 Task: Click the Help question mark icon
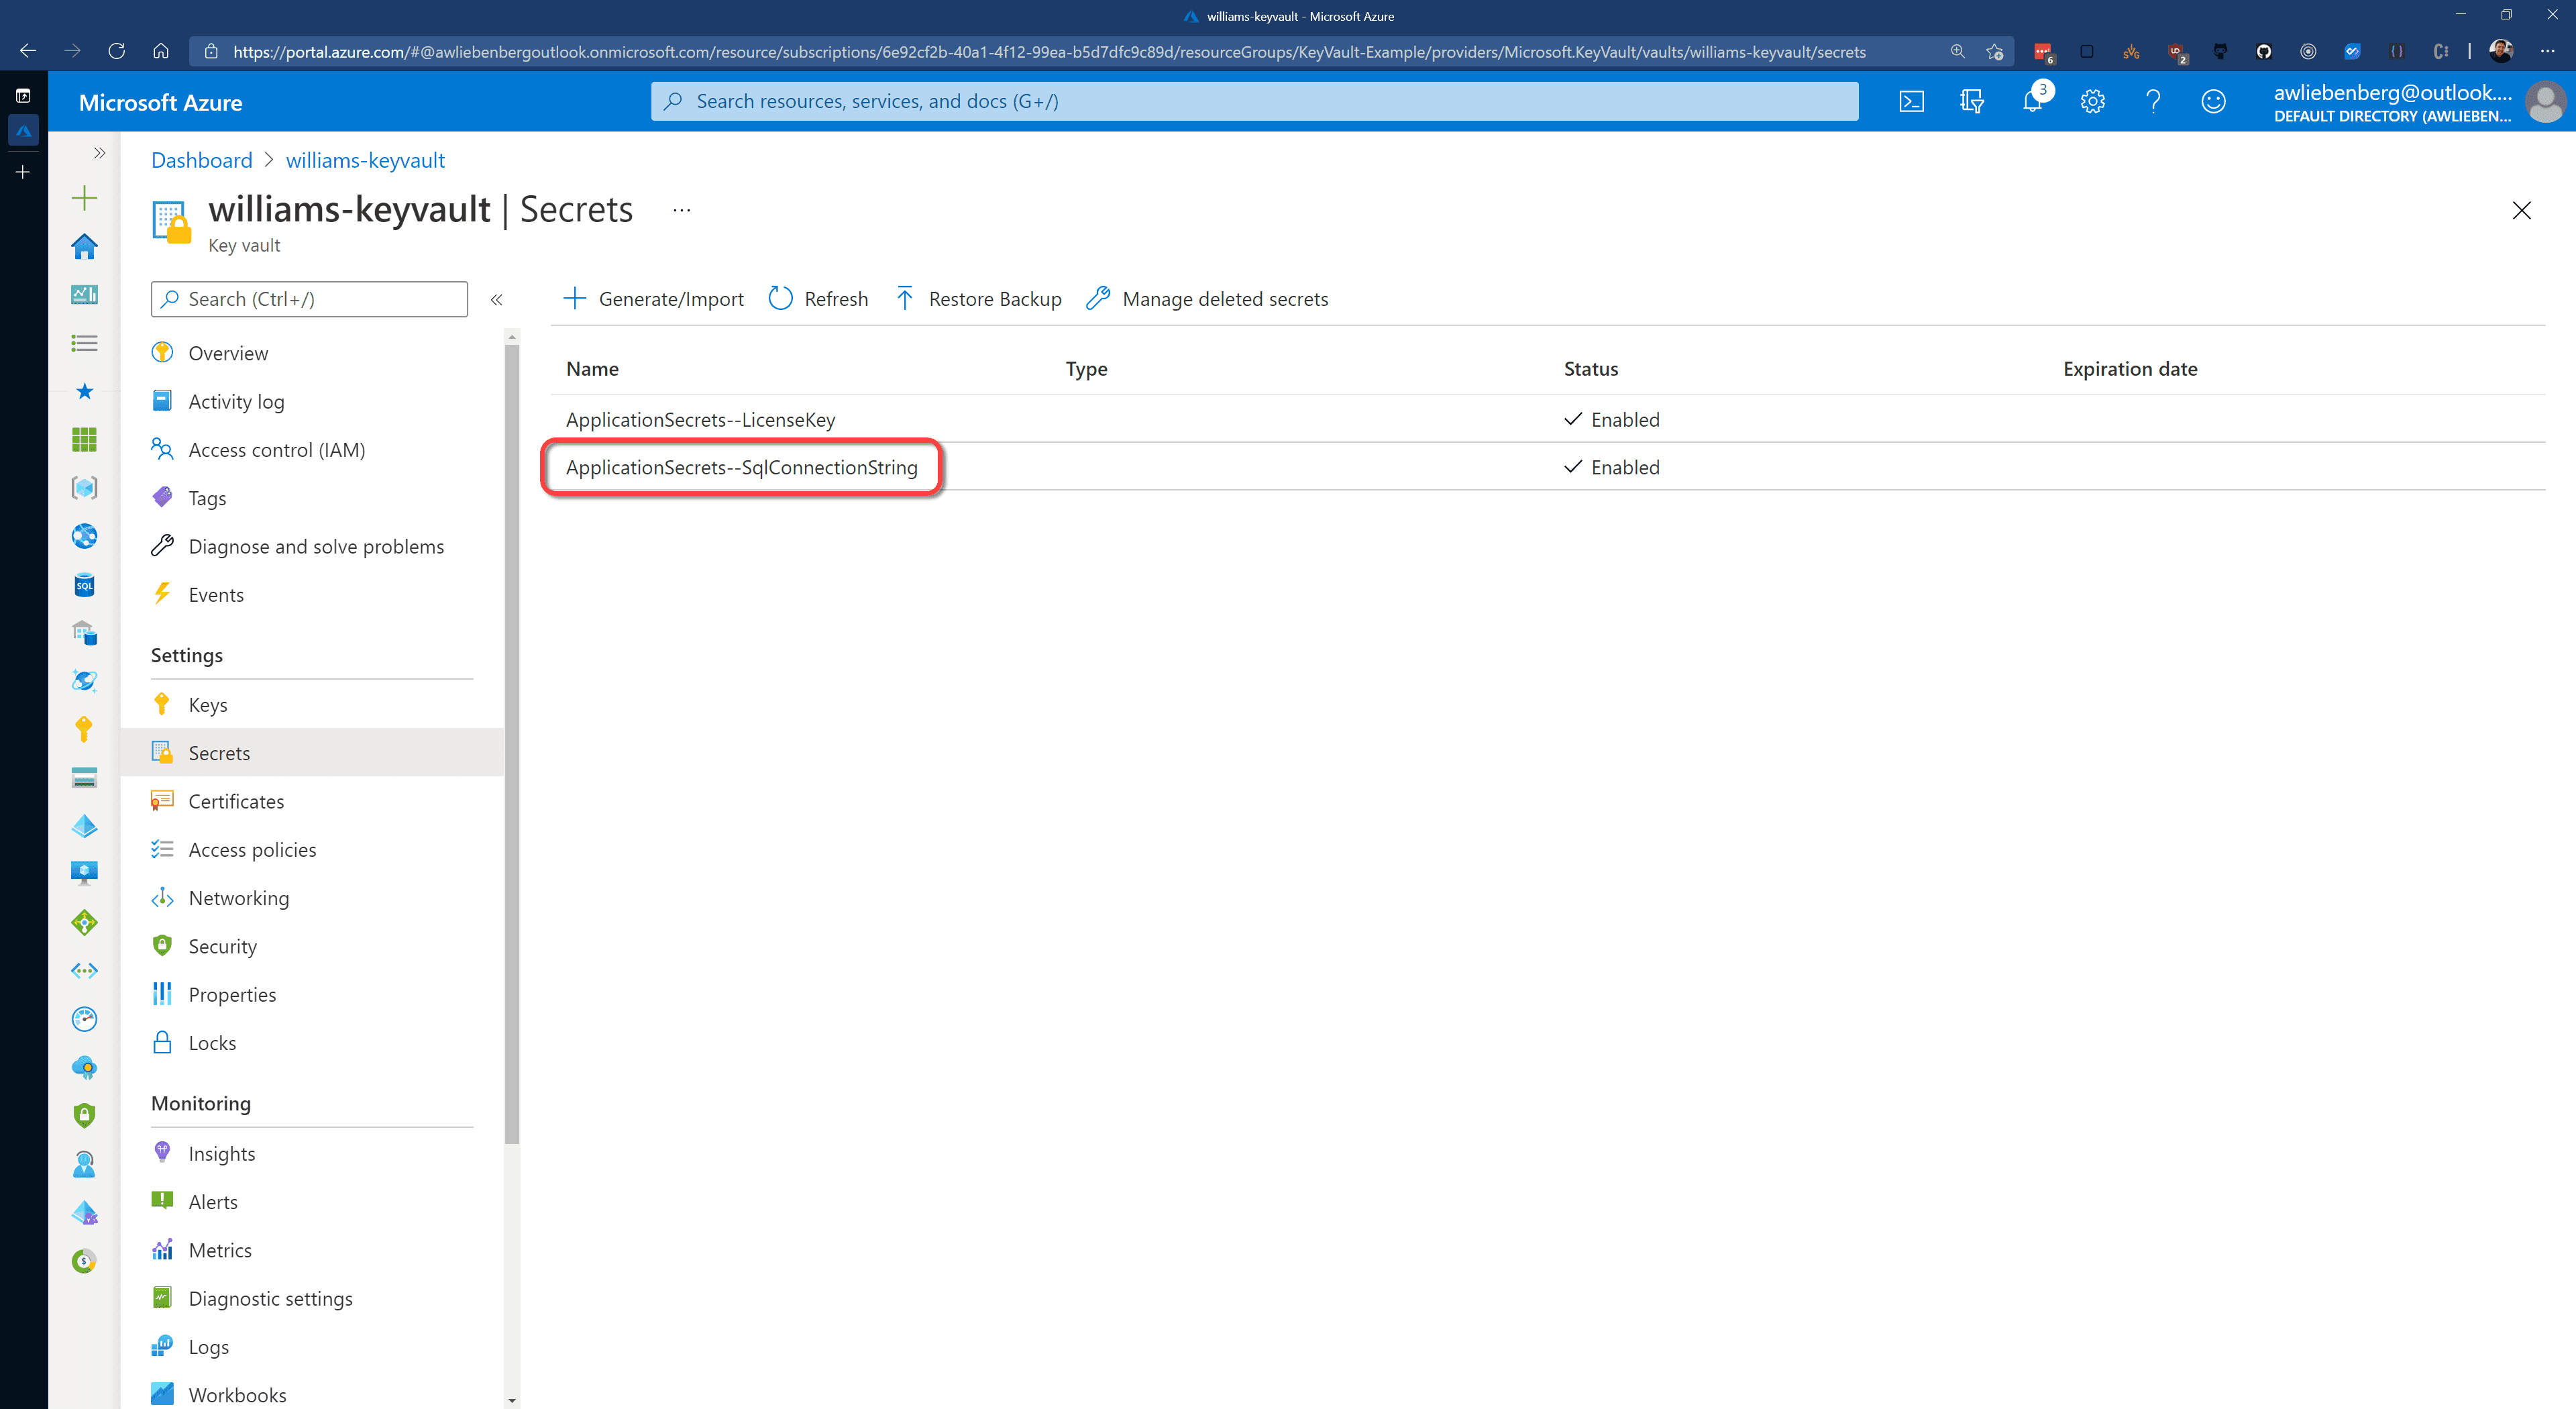pyautogui.click(x=2152, y=102)
